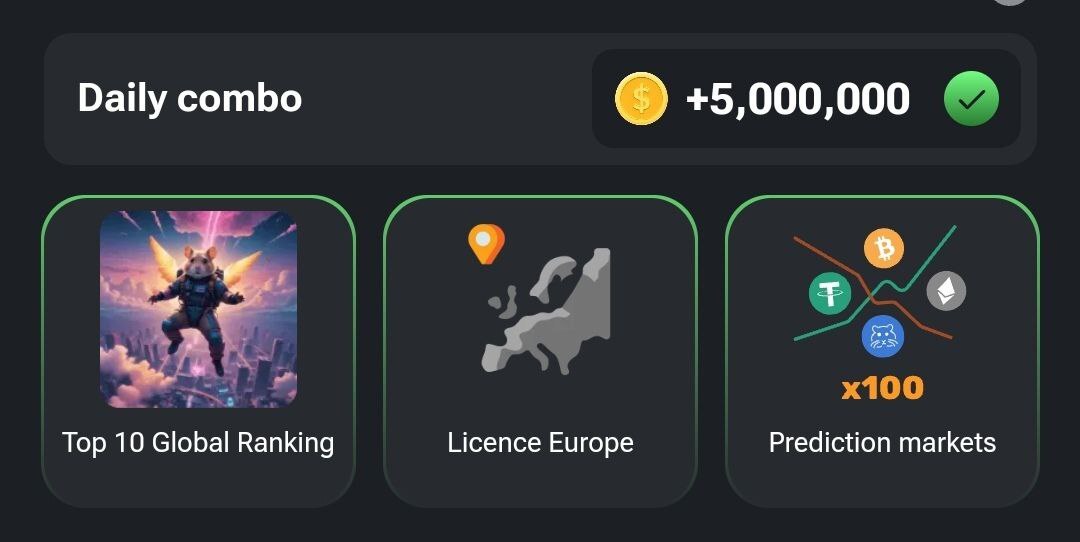The width and height of the screenshot is (1080, 542).
Task: Open the Top 10 Global Ranking label
Action: 198,442
